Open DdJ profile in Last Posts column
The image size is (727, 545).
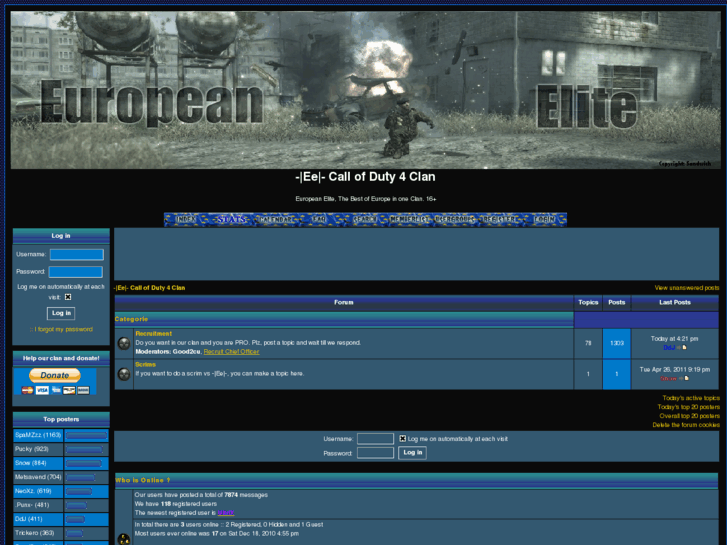(669, 347)
